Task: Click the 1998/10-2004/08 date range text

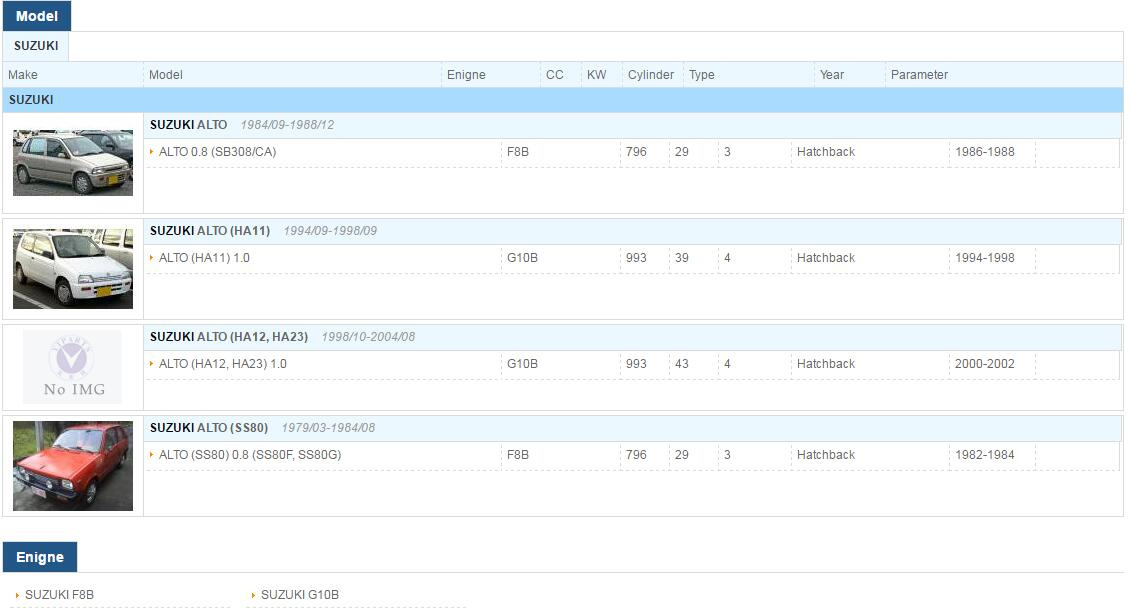Action: coord(368,337)
